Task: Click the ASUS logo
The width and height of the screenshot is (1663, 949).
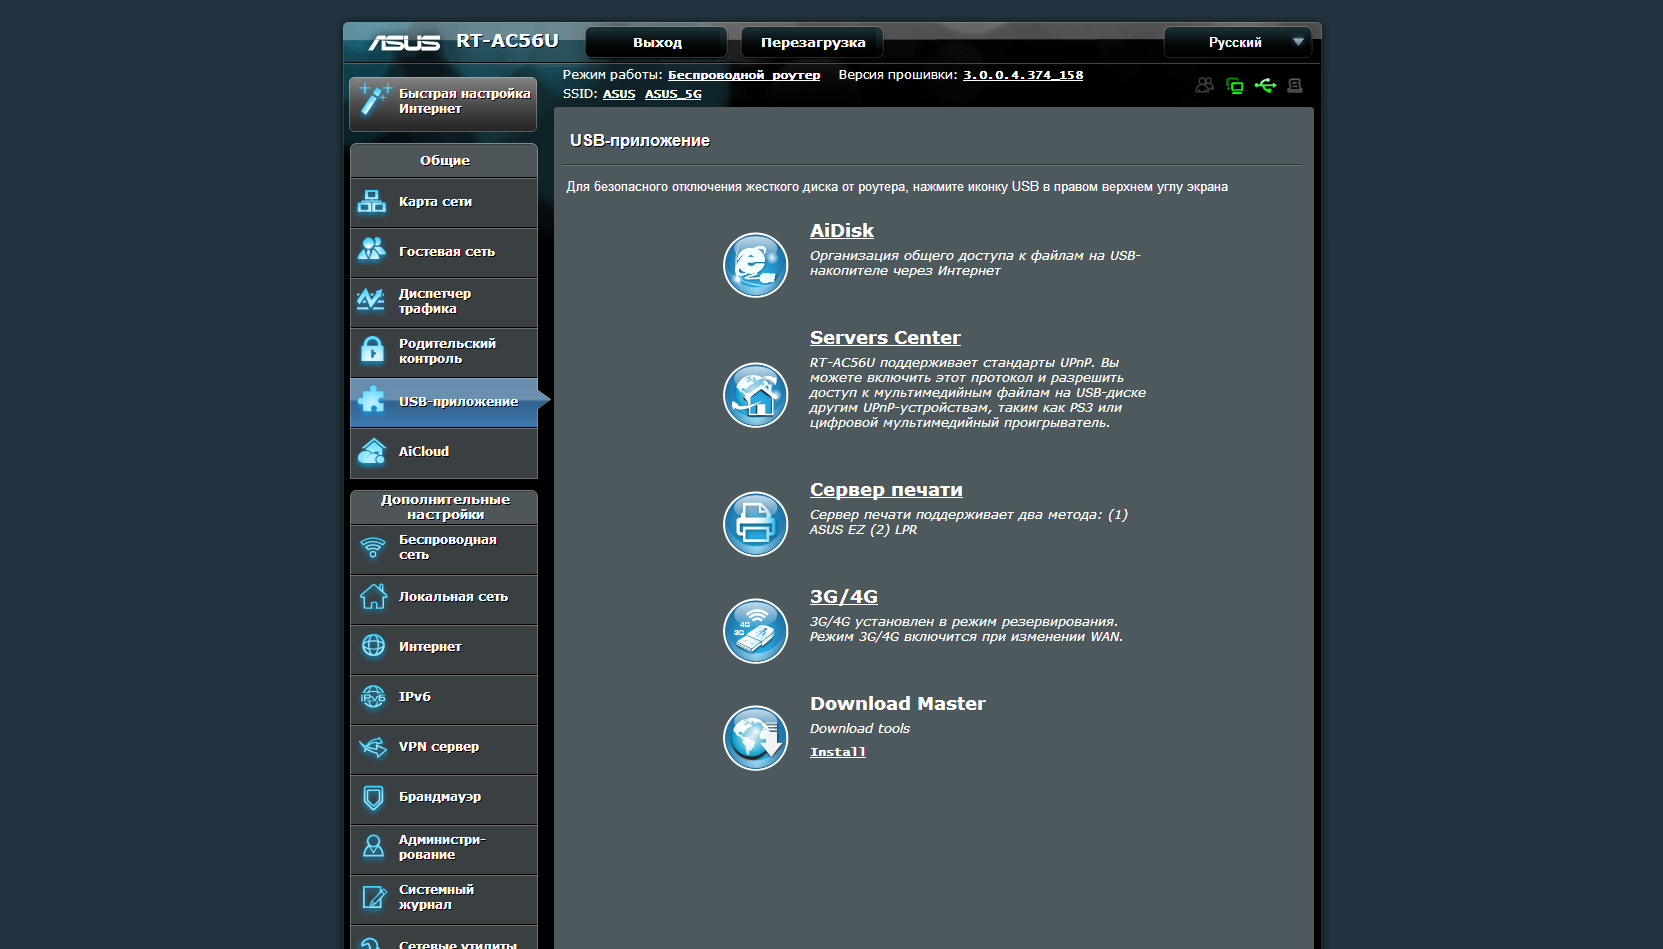Action: point(404,42)
